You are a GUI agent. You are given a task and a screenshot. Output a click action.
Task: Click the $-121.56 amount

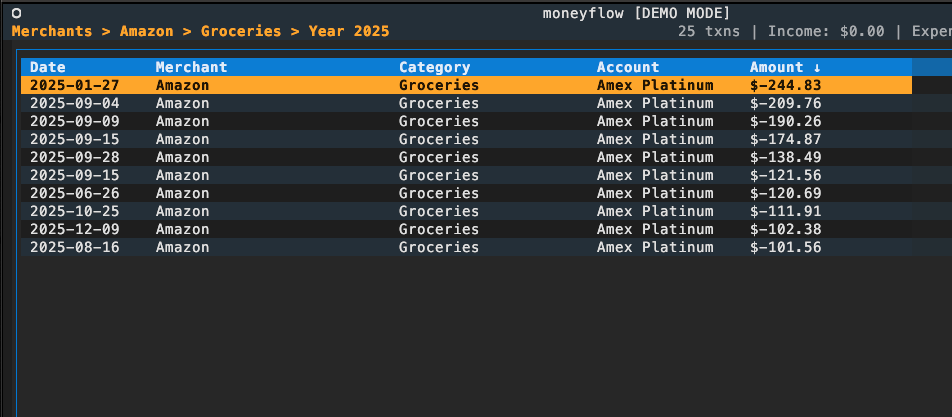coord(786,175)
